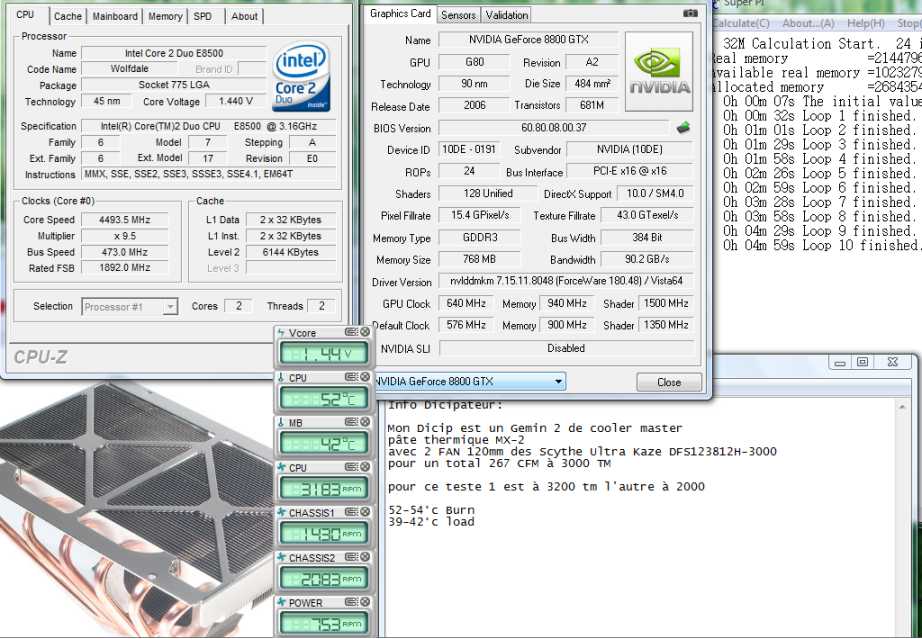Image resolution: width=922 pixels, height=639 pixels.
Task: Open the Mainboard tab in CPU-Z
Action: (x=115, y=16)
